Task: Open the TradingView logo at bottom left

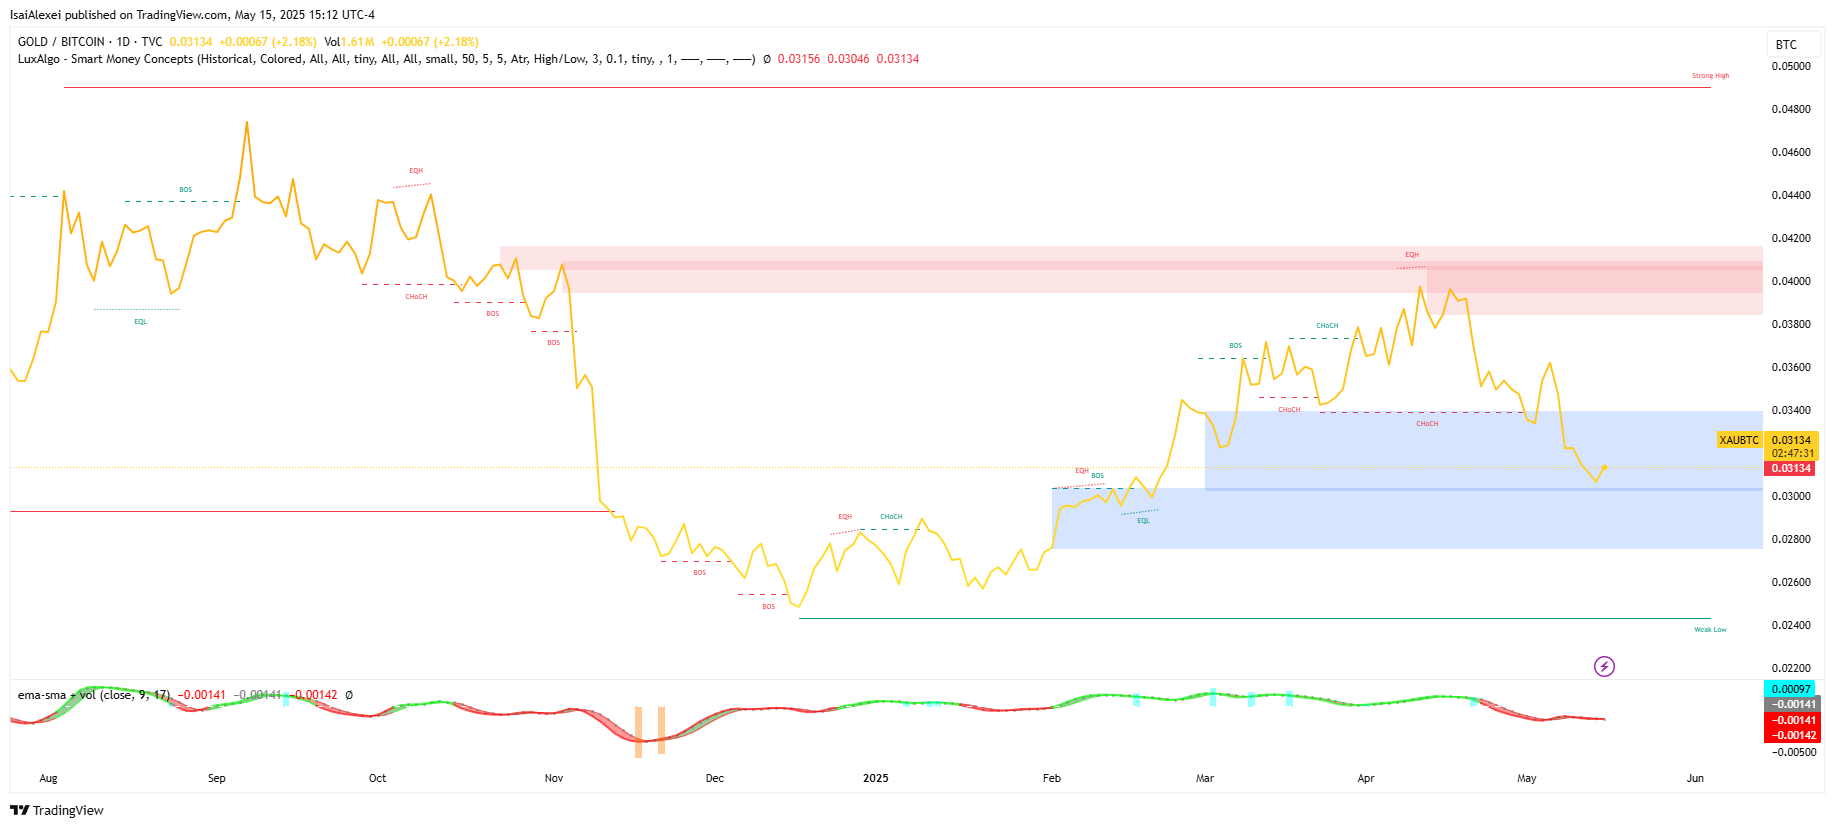Action: pos(57,810)
